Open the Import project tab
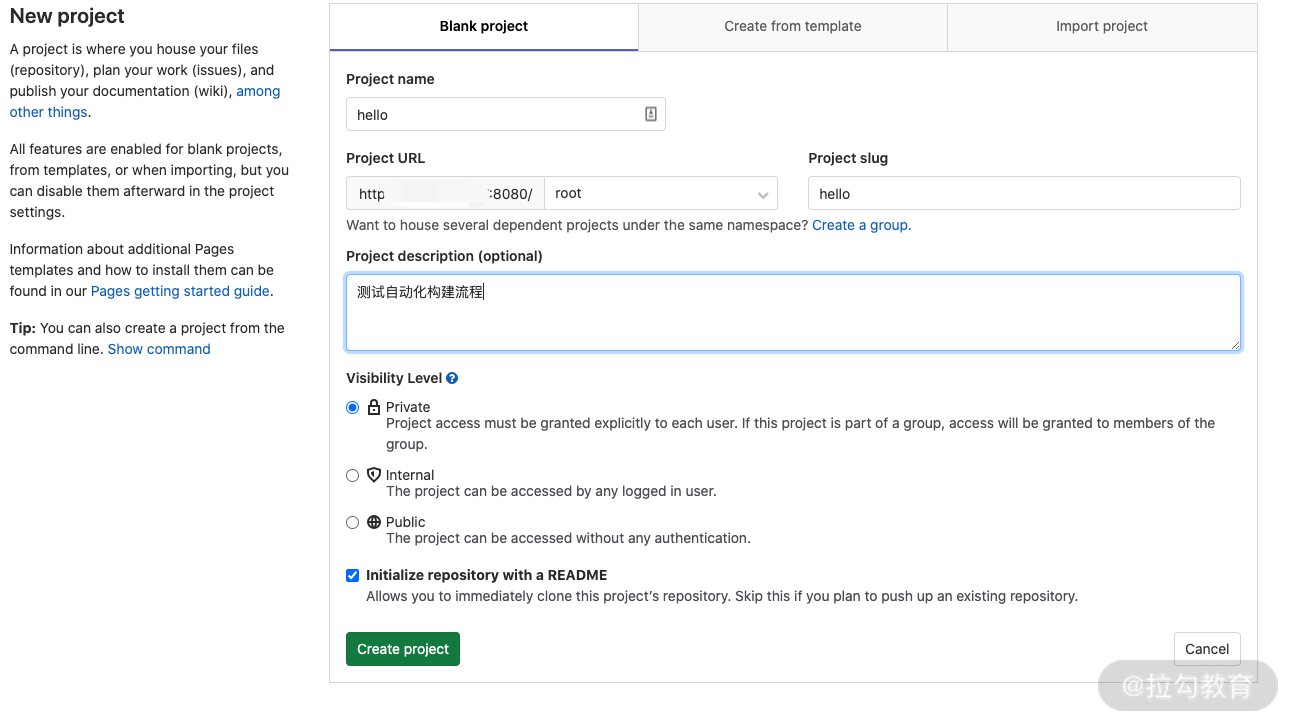 [x=1101, y=26]
